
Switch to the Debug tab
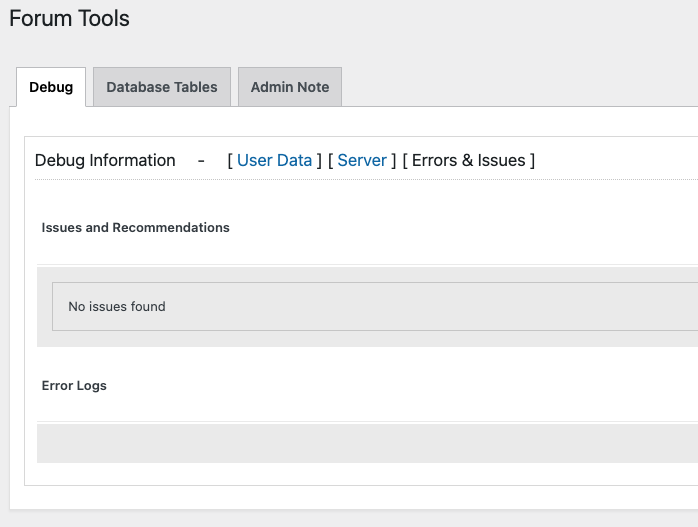pos(51,87)
